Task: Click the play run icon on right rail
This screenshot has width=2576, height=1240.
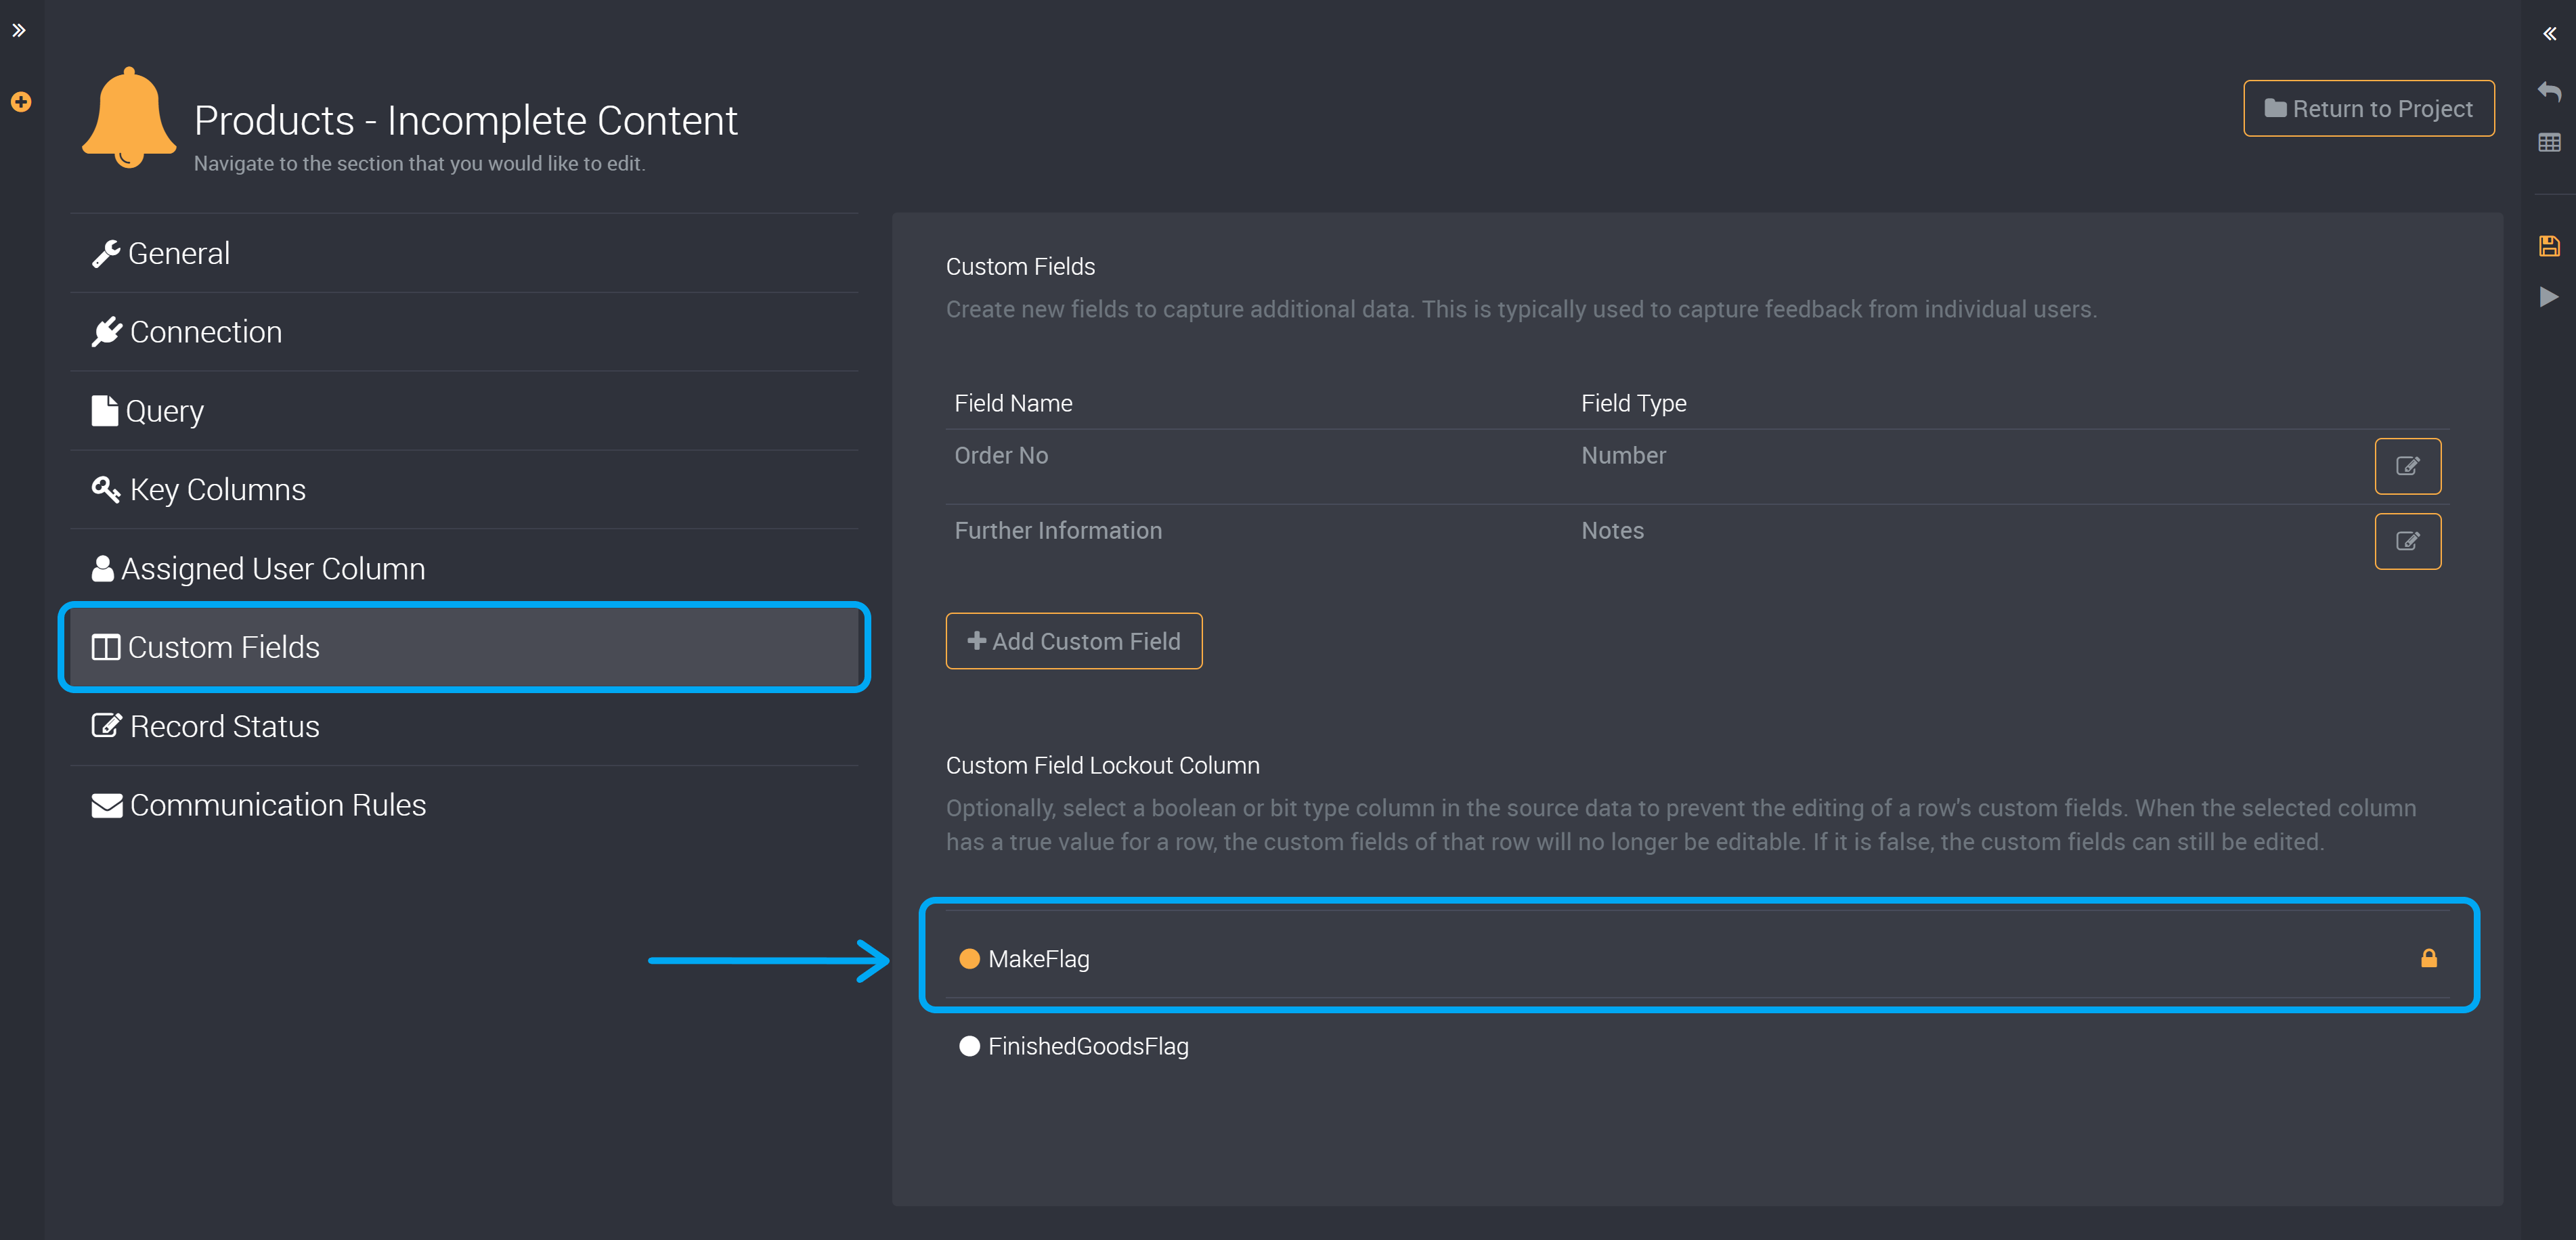Action: click(x=2549, y=297)
